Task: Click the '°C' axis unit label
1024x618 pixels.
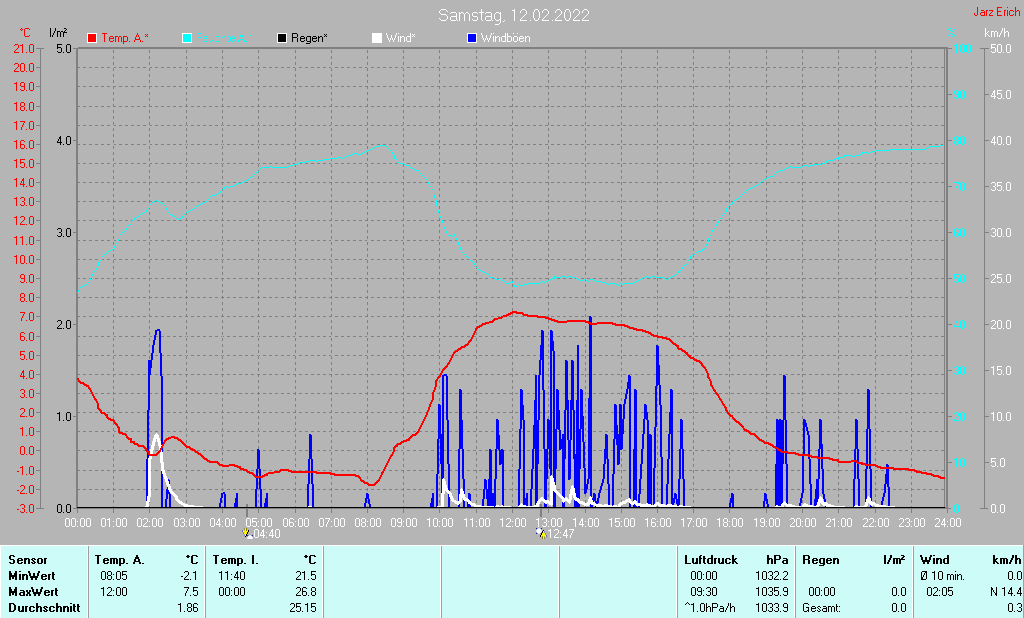Action: [x=25, y=33]
